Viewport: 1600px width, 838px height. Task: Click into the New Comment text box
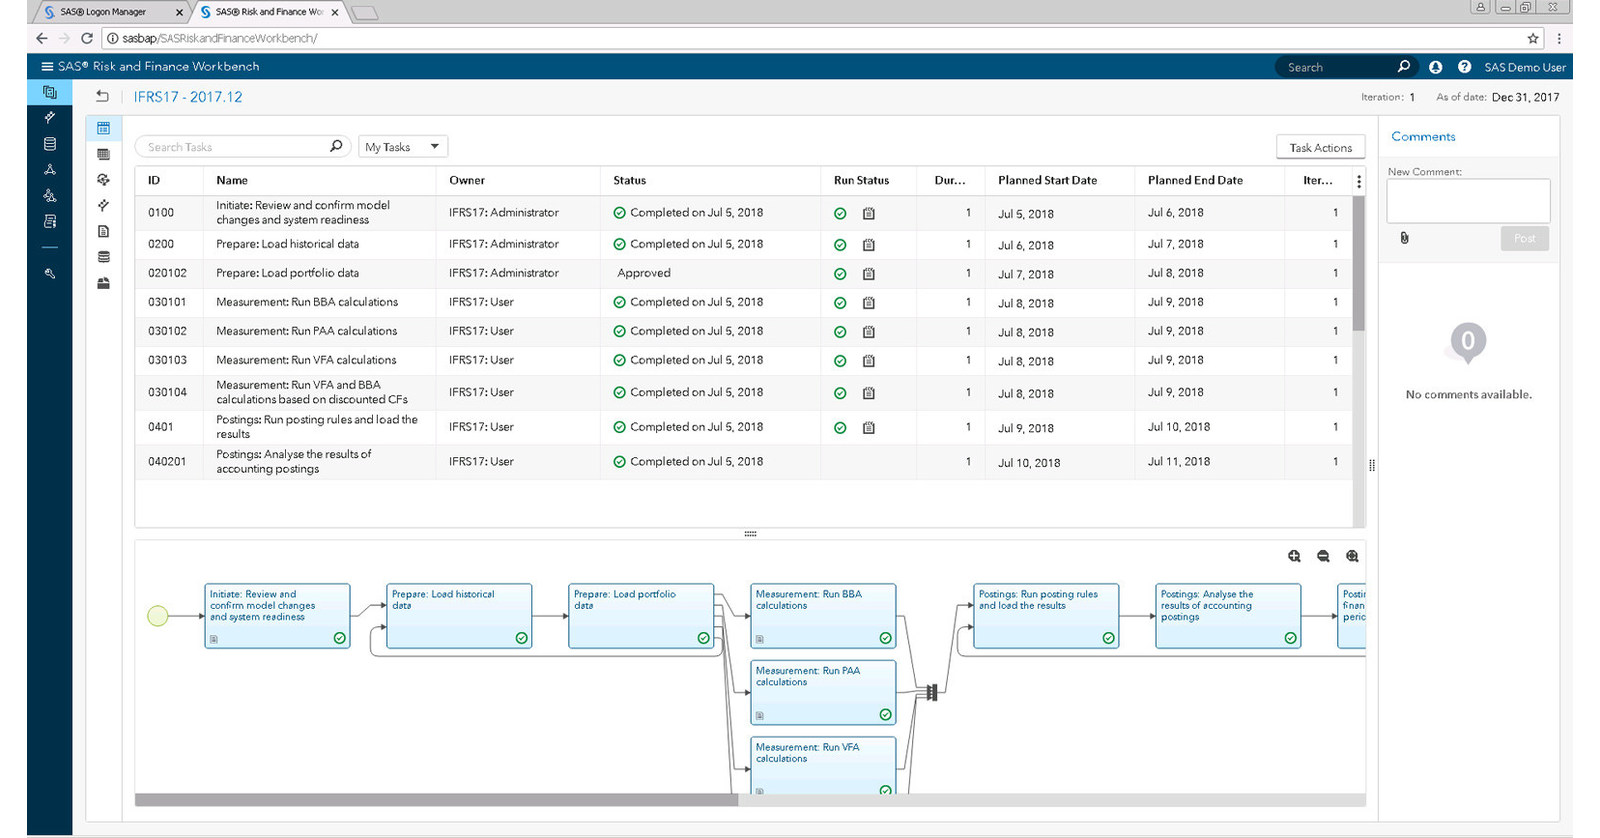[x=1468, y=201]
